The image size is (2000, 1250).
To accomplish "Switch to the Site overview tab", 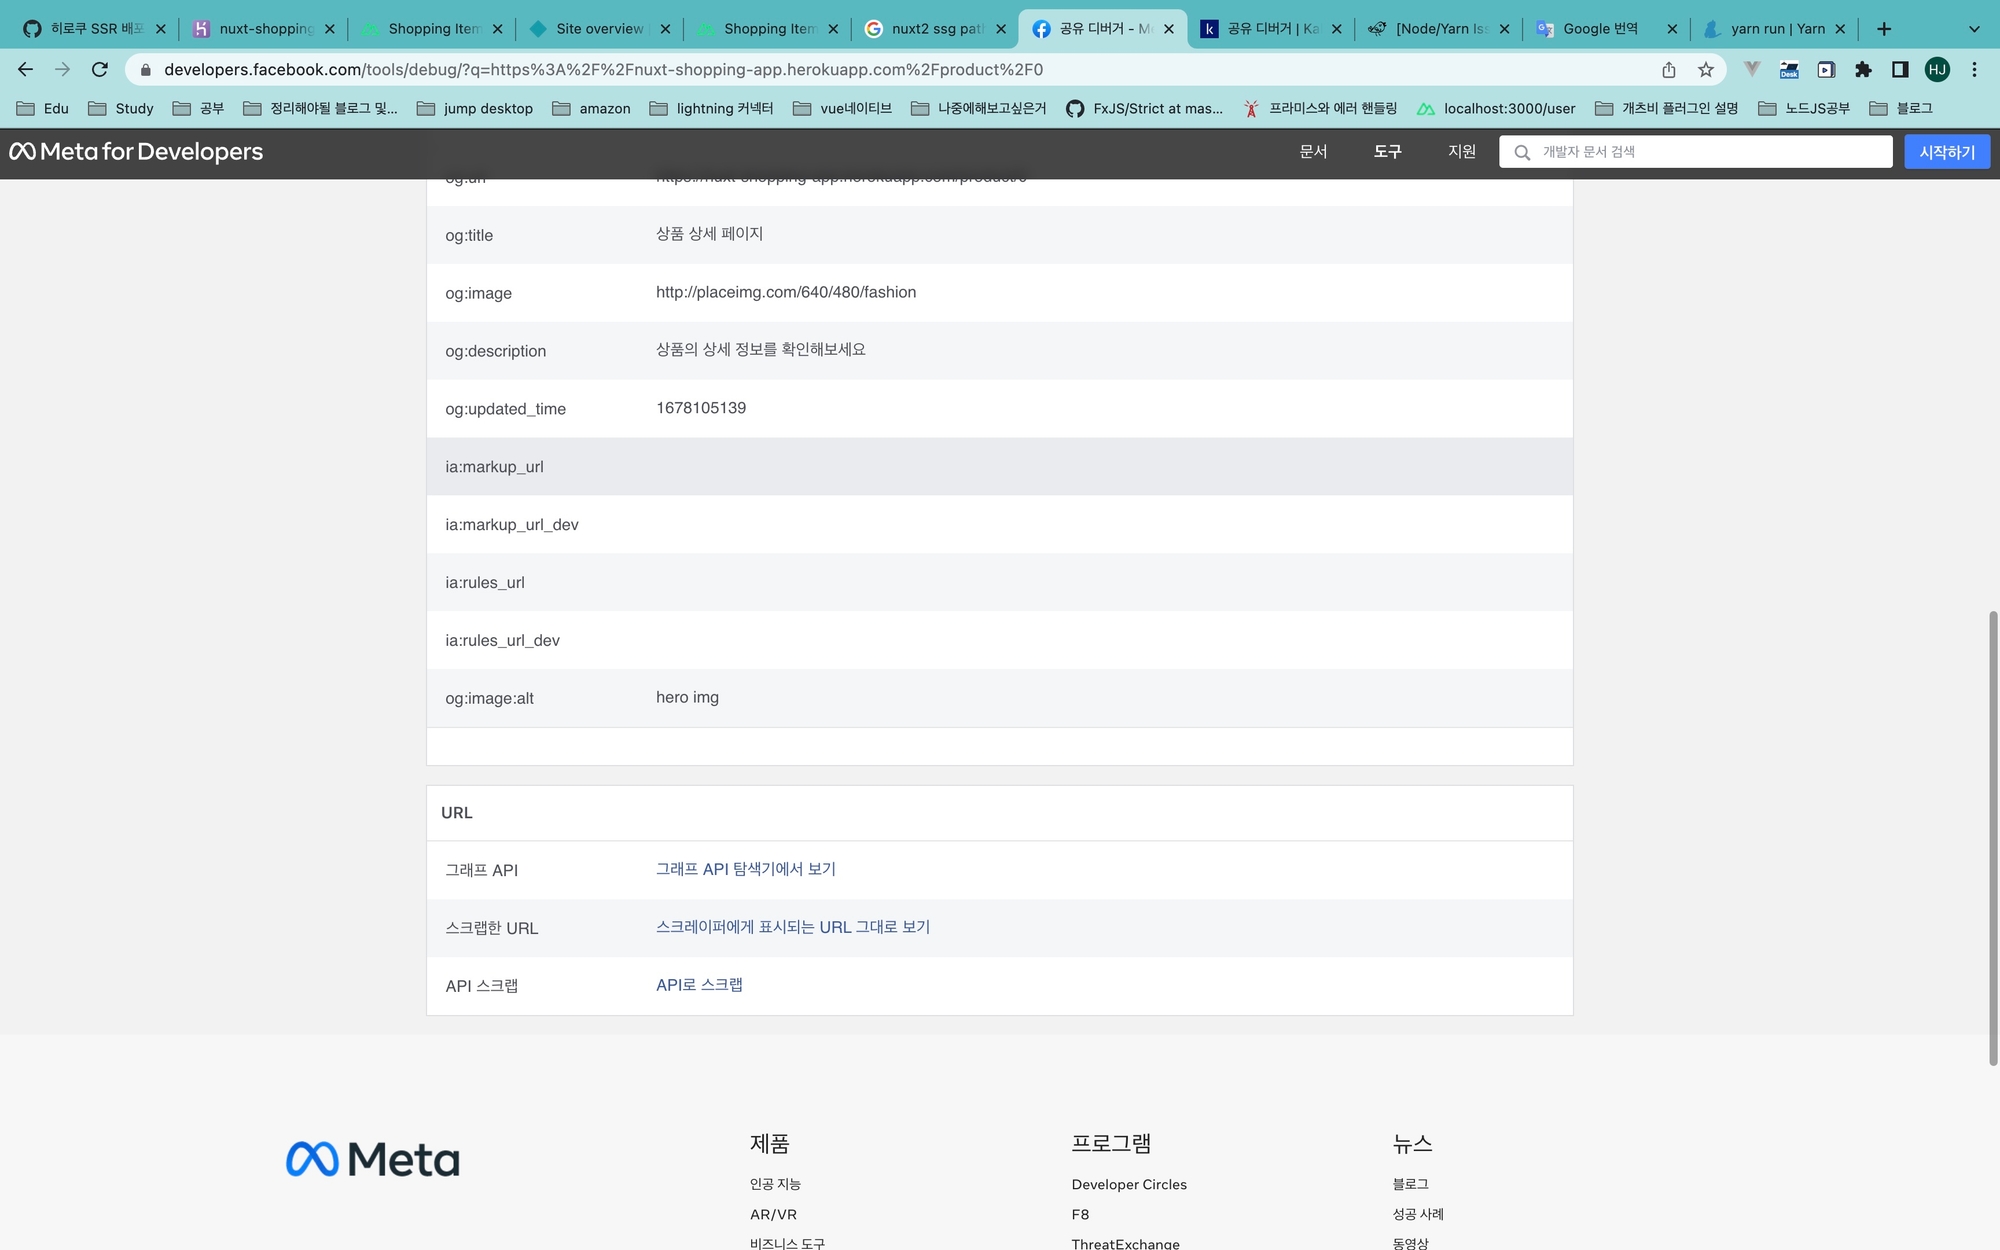I will click(600, 29).
